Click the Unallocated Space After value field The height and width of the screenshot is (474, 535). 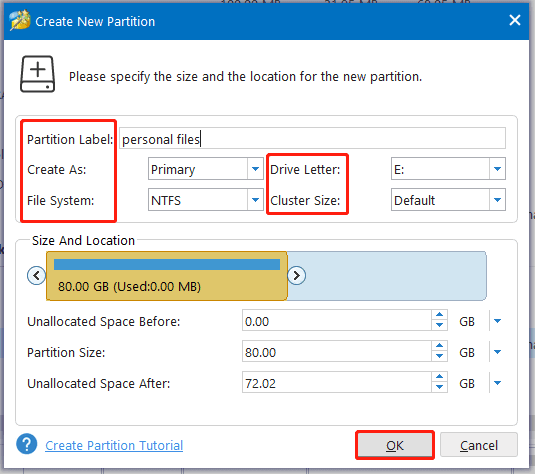point(336,383)
